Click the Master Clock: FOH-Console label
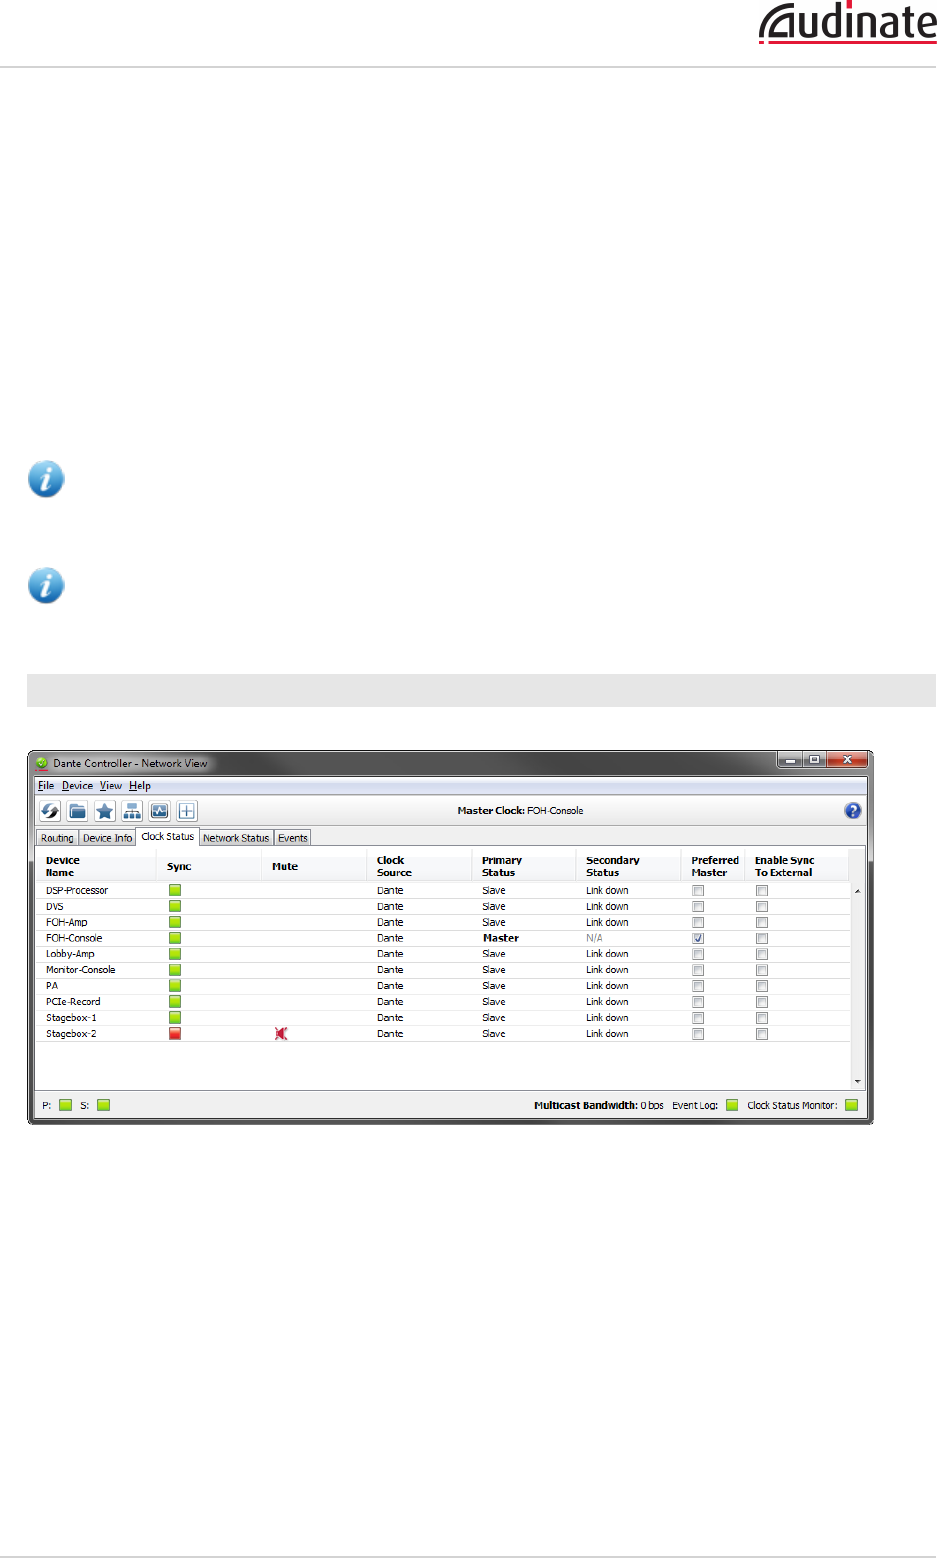 pyautogui.click(x=520, y=811)
